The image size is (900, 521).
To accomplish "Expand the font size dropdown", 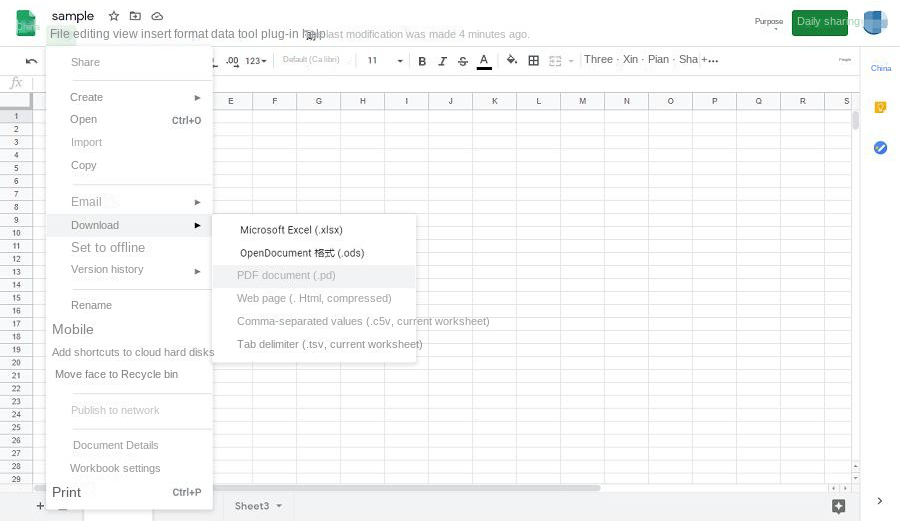I will [400, 61].
